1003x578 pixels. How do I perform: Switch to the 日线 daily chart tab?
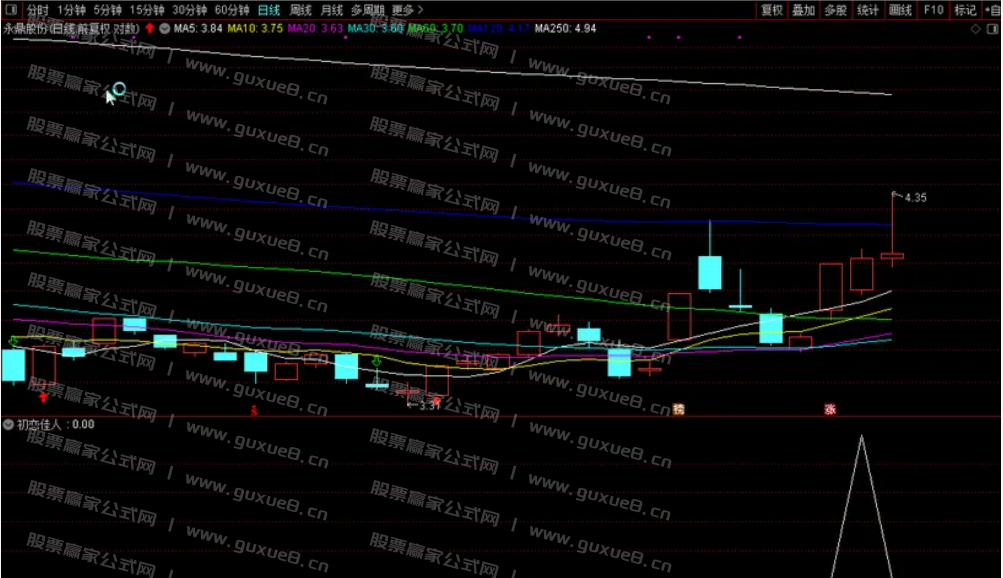[268, 10]
